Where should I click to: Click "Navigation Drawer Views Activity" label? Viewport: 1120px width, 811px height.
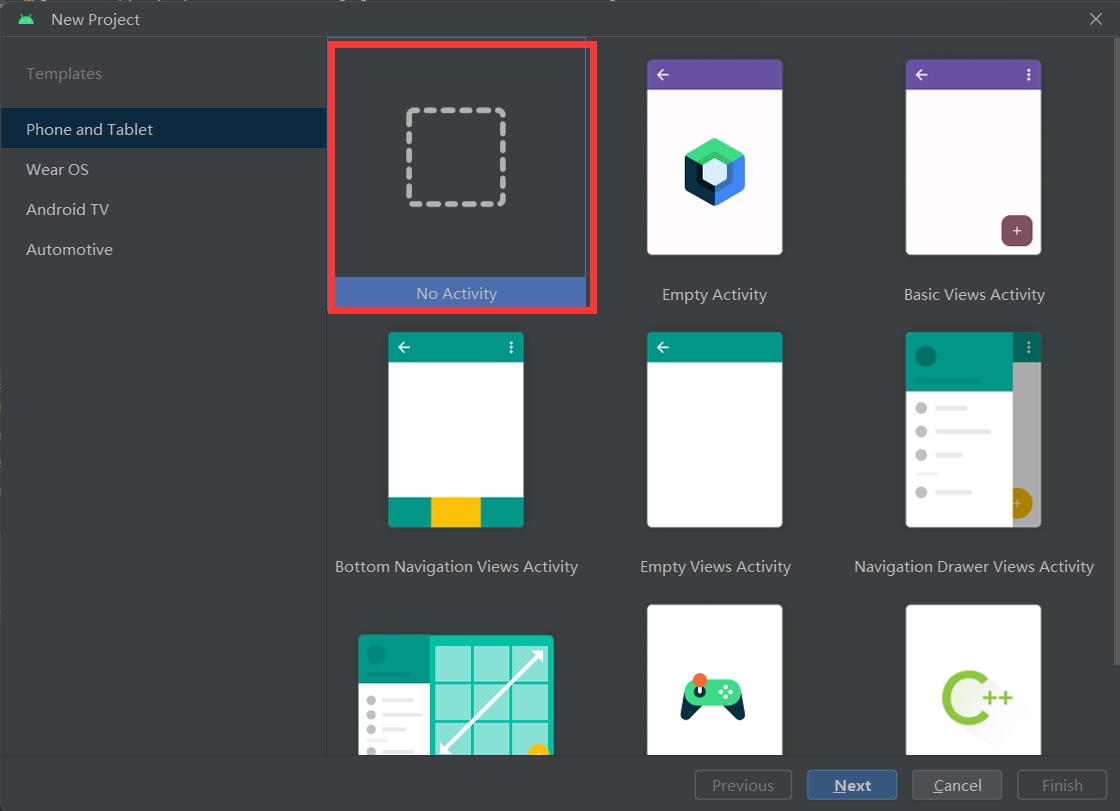pyautogui.click(x=974, y=567)
